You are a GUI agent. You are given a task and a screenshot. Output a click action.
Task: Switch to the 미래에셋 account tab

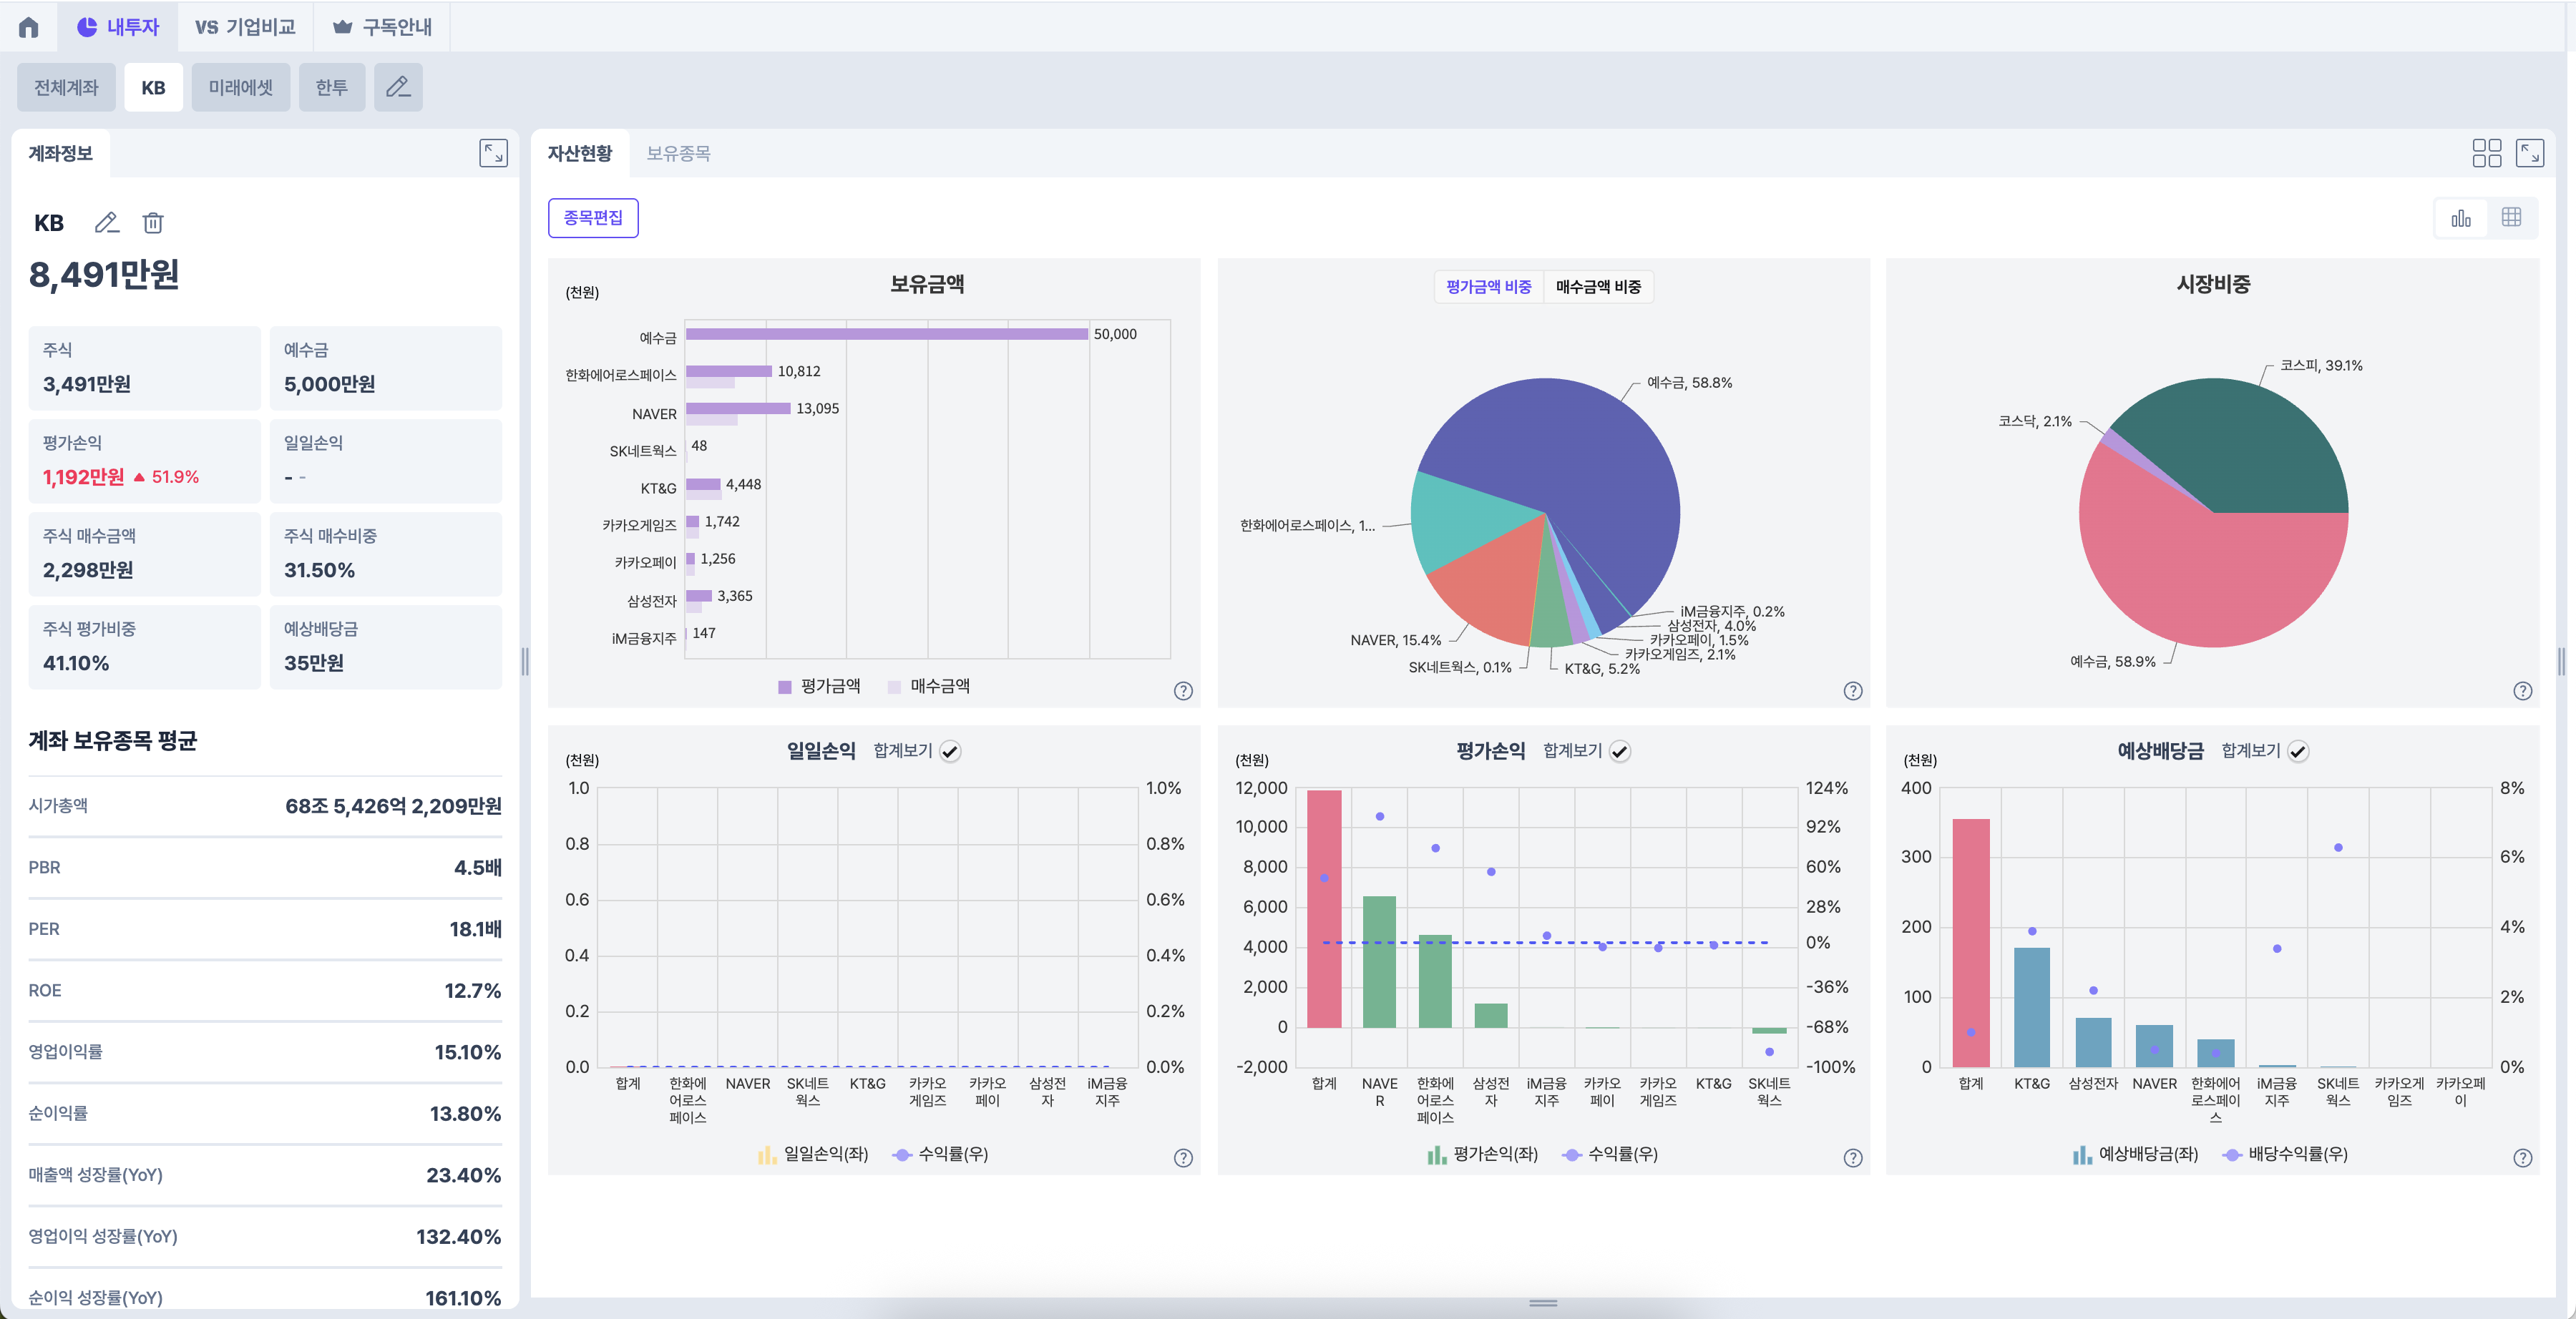[x=240, y=87]
